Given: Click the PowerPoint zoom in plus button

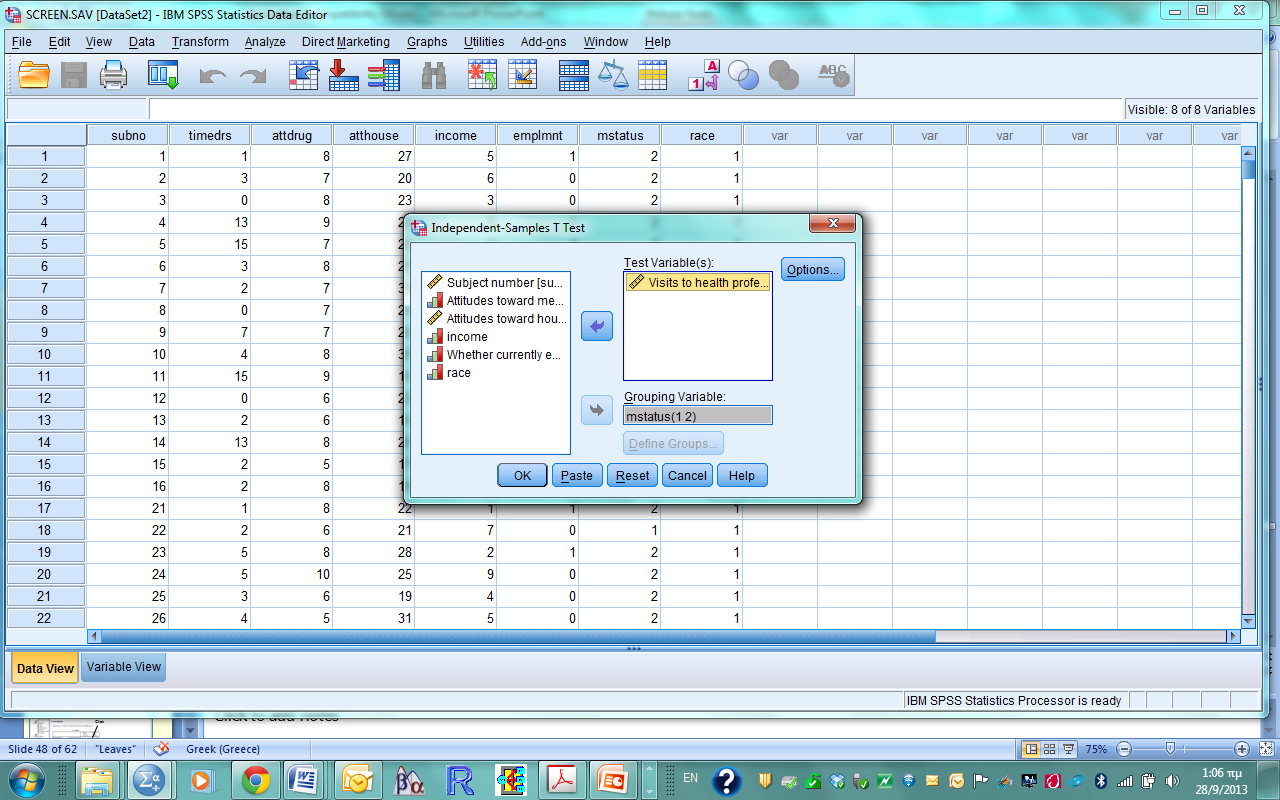Looking at the screenshot, I should (x=1242, y=748).
